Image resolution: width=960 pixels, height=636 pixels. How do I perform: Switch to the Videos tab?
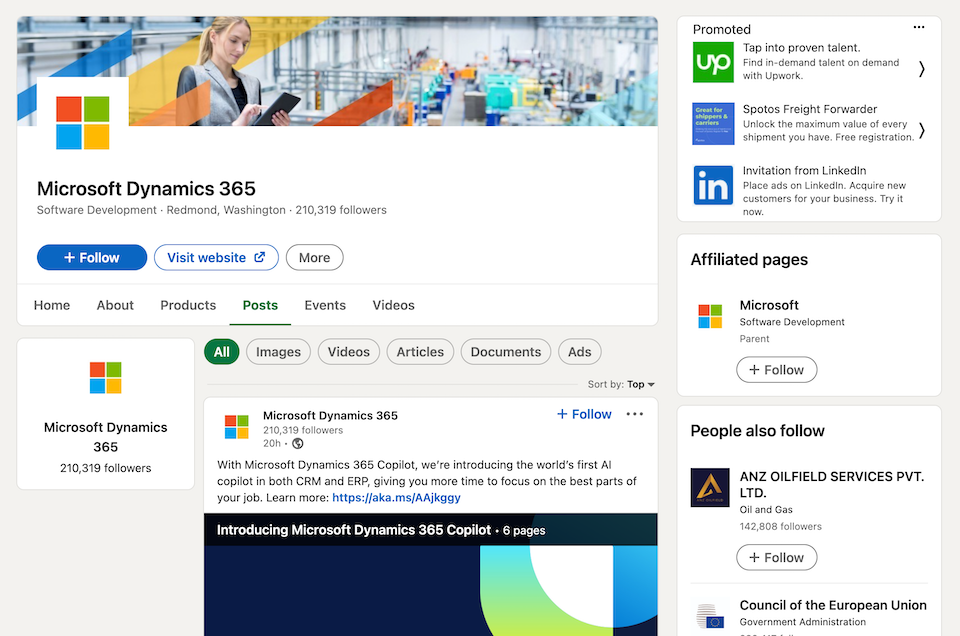(394, 305)
